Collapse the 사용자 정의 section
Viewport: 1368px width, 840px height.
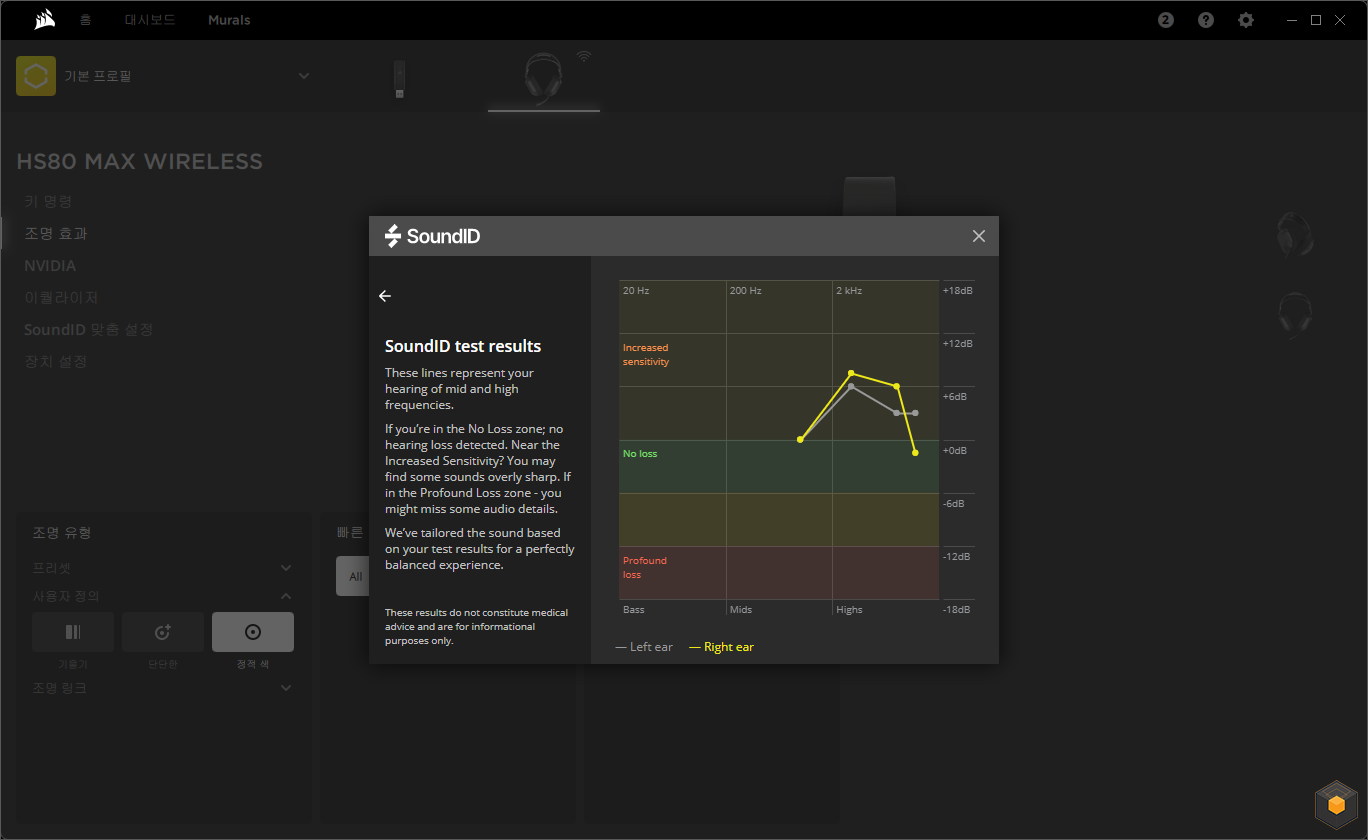pyautogui.click(x=286, y=596)
